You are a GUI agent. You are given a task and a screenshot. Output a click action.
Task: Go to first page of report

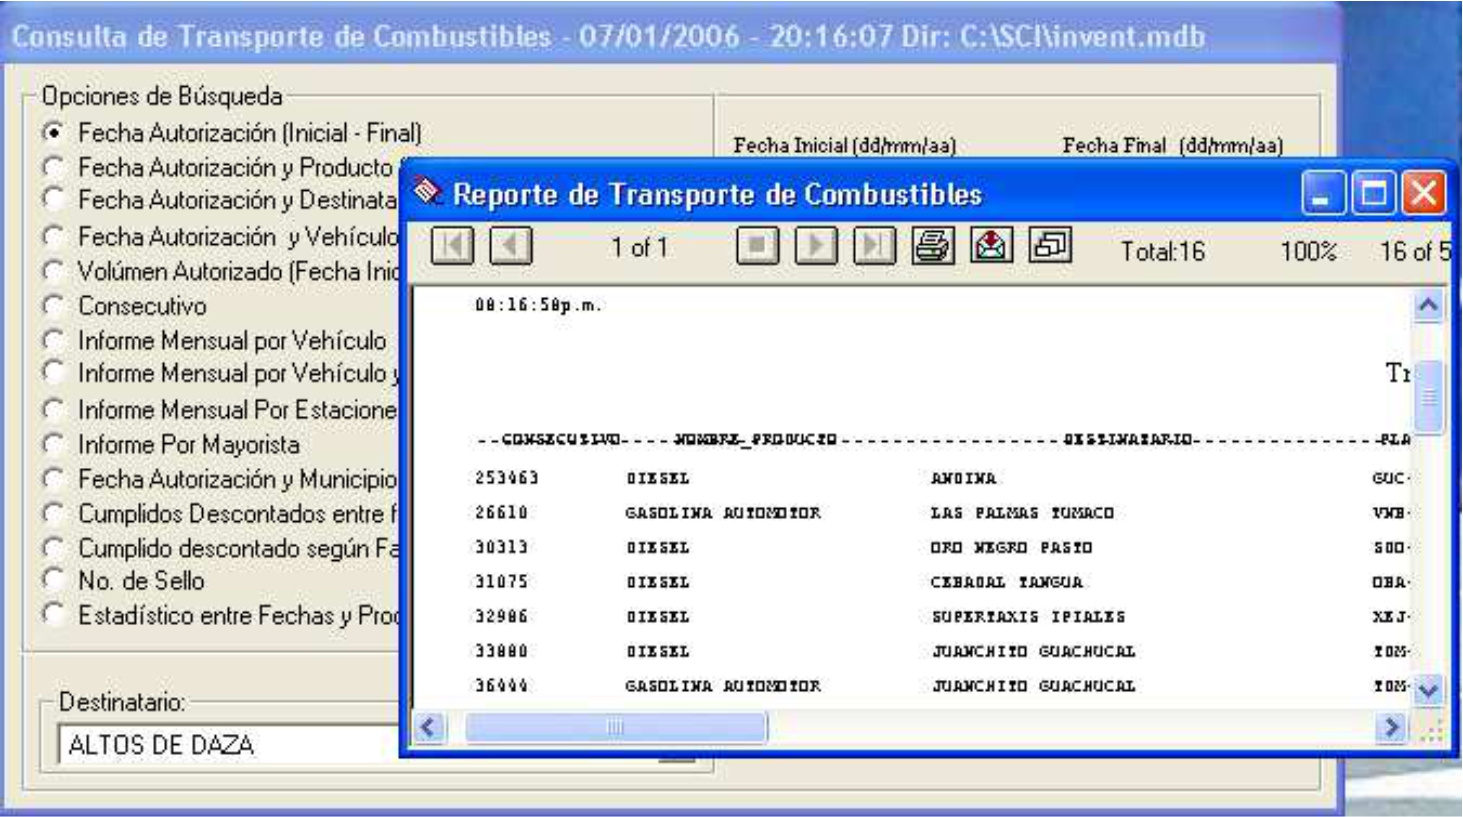452,246
